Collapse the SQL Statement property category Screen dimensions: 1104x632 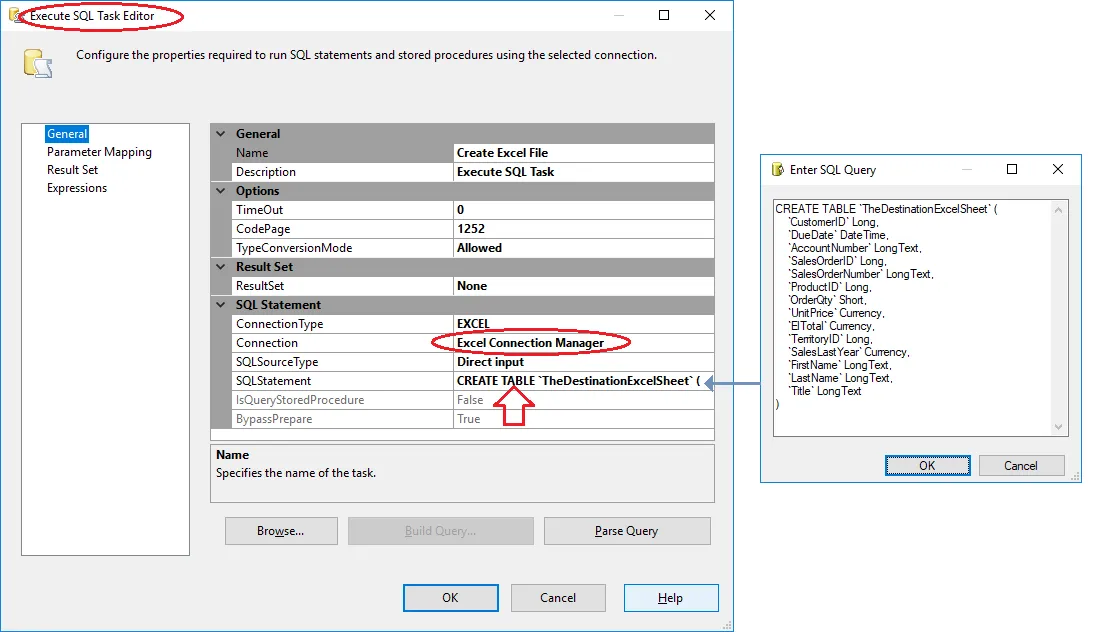[220, 305]
